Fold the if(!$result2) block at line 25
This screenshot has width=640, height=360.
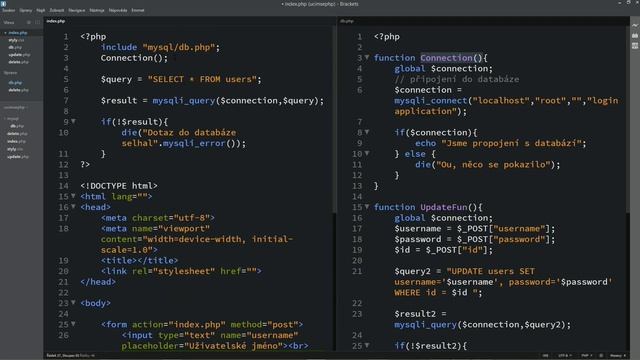(x=367, y=345)
